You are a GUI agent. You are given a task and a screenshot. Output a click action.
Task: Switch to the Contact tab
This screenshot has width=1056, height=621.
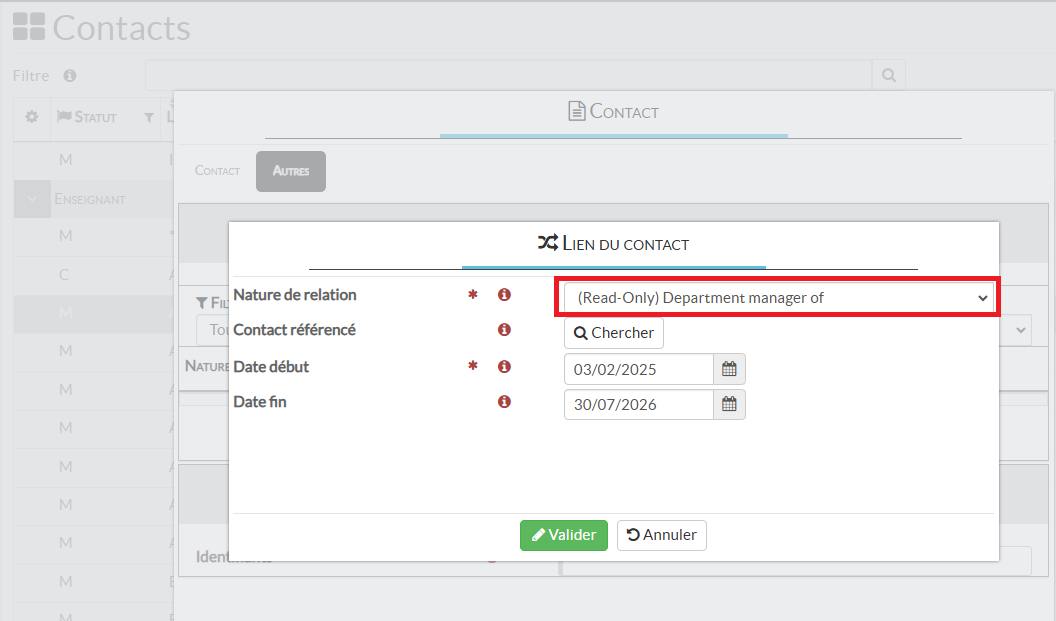(217, 171)
